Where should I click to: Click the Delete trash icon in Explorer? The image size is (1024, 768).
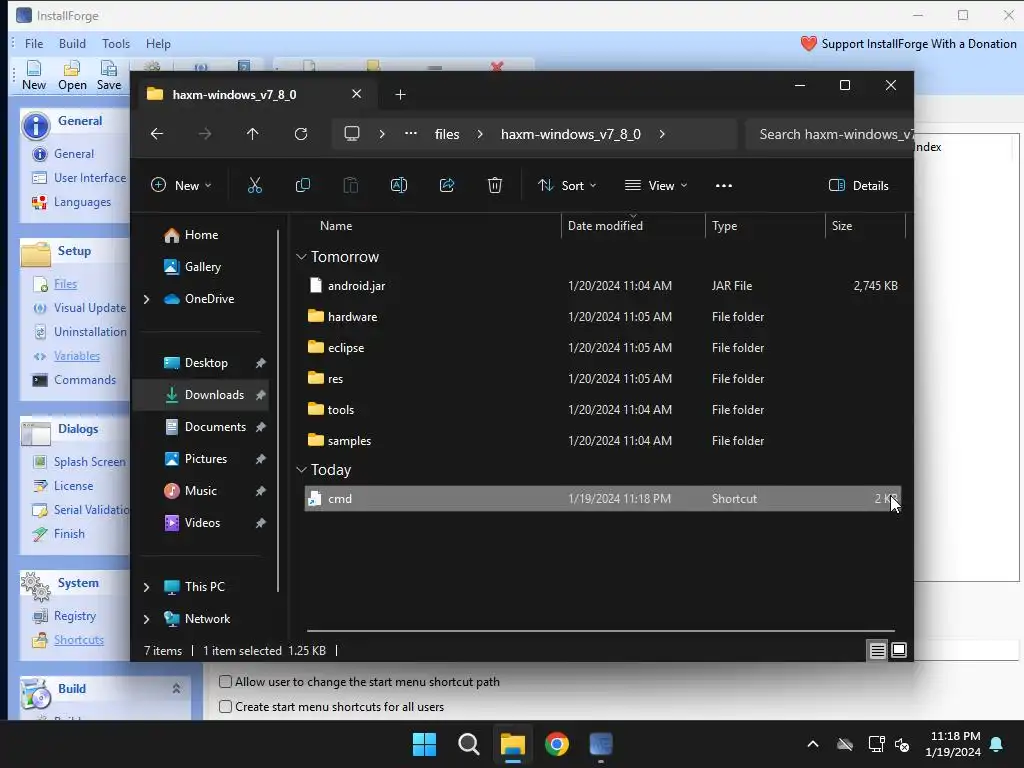(495, 185)
